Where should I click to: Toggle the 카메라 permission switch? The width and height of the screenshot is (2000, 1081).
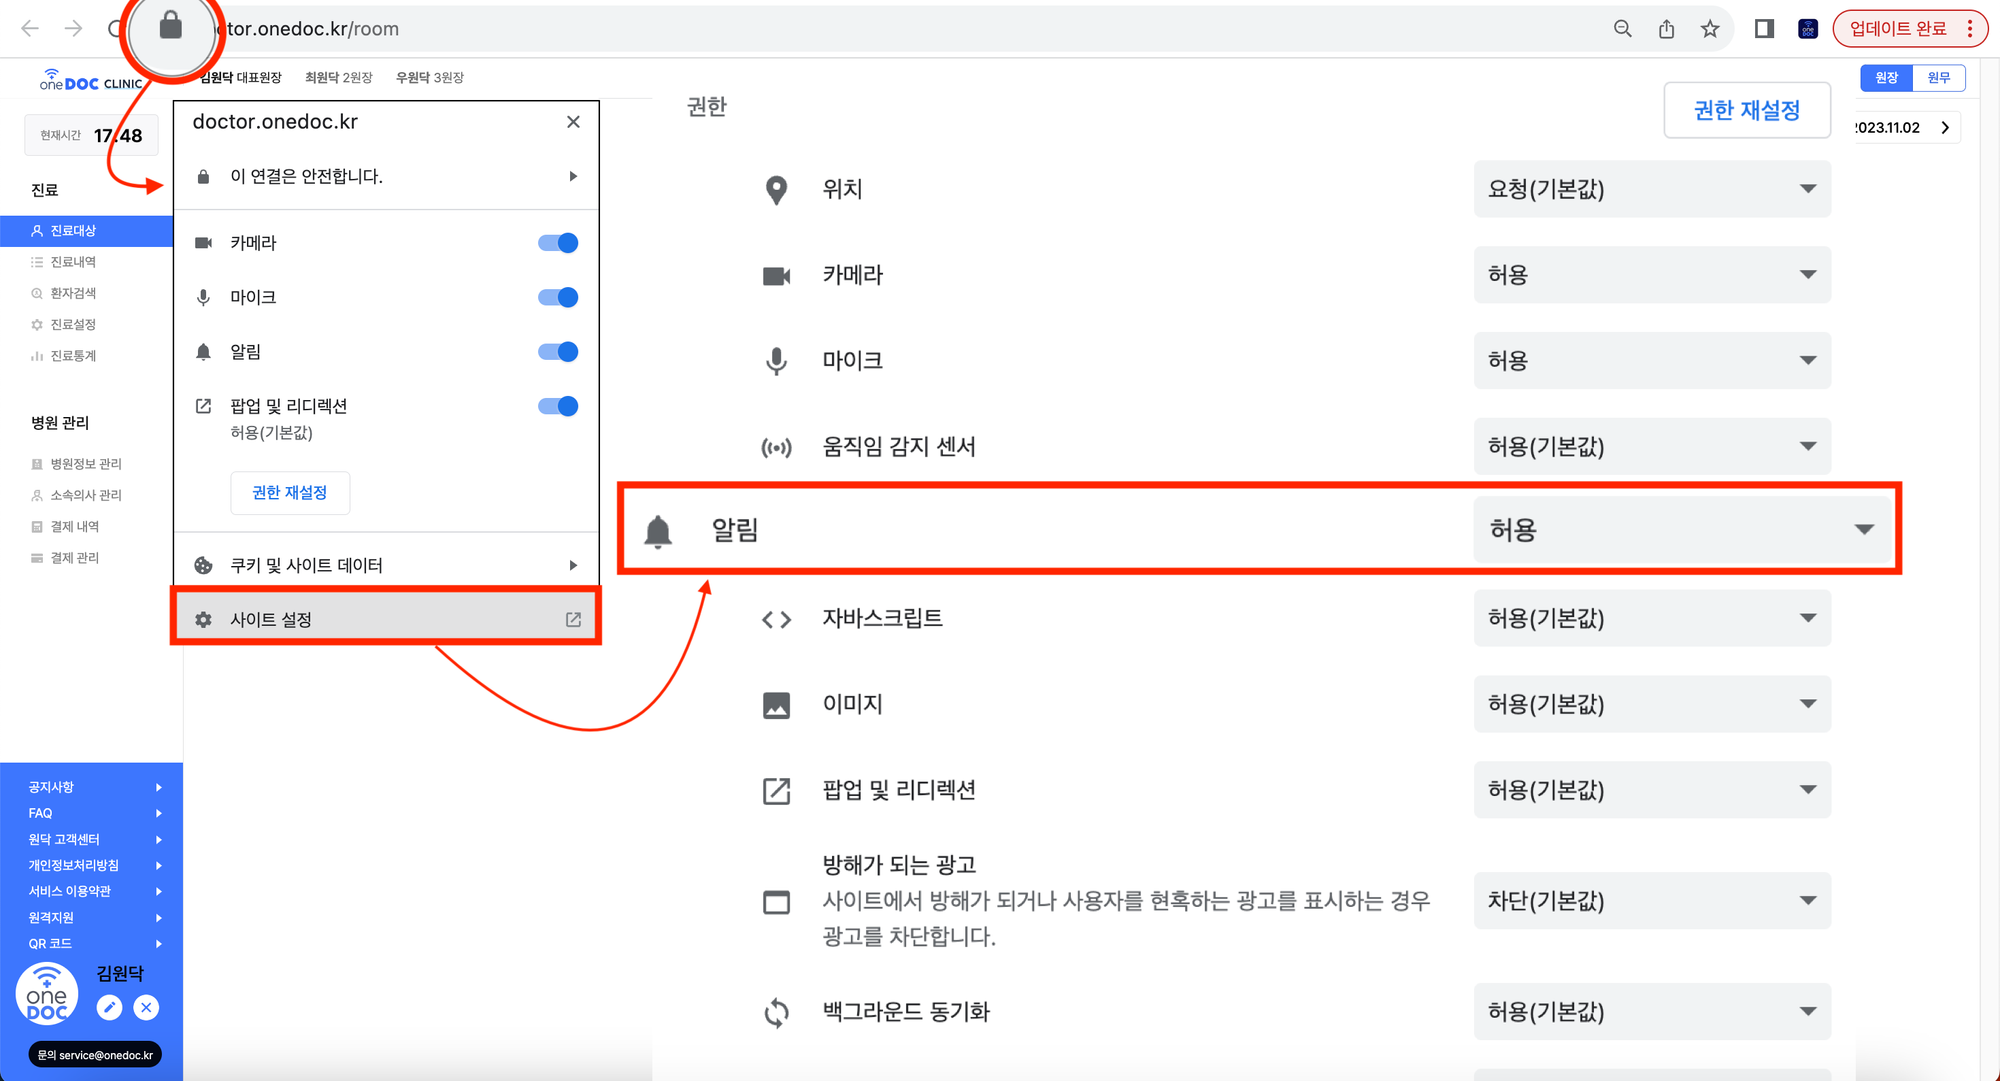tap(558, 243)
